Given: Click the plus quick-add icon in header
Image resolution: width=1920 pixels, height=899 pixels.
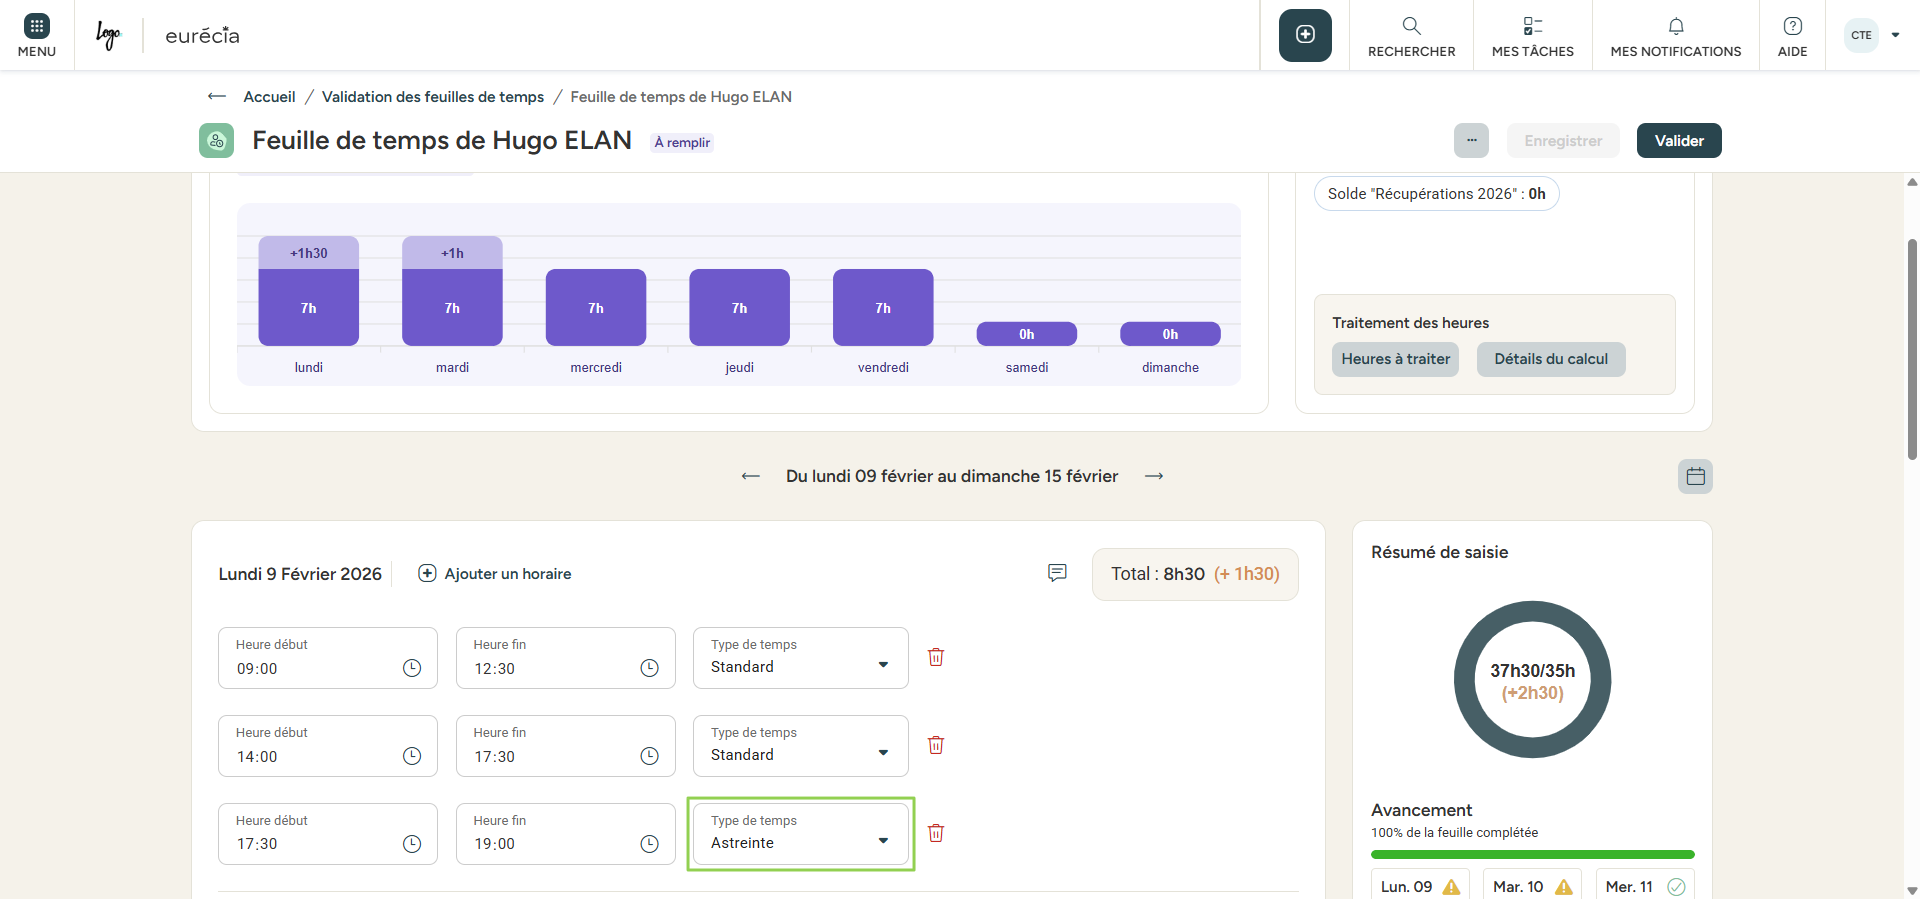Looking at the screenshot, I should [x=1305, y=35].
